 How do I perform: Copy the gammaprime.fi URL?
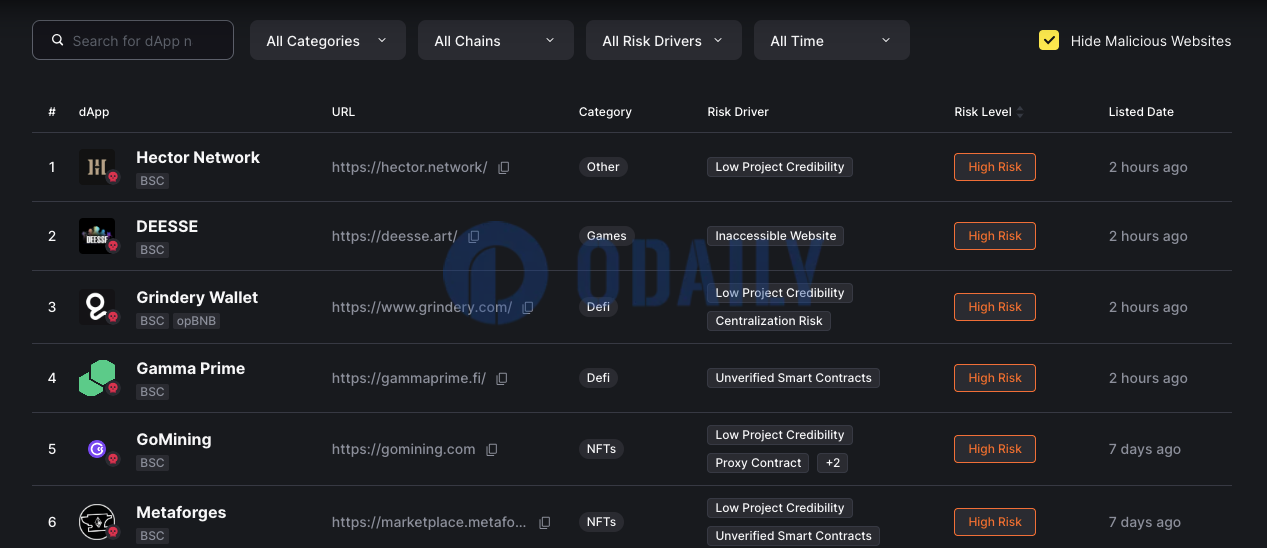(502, 378)
